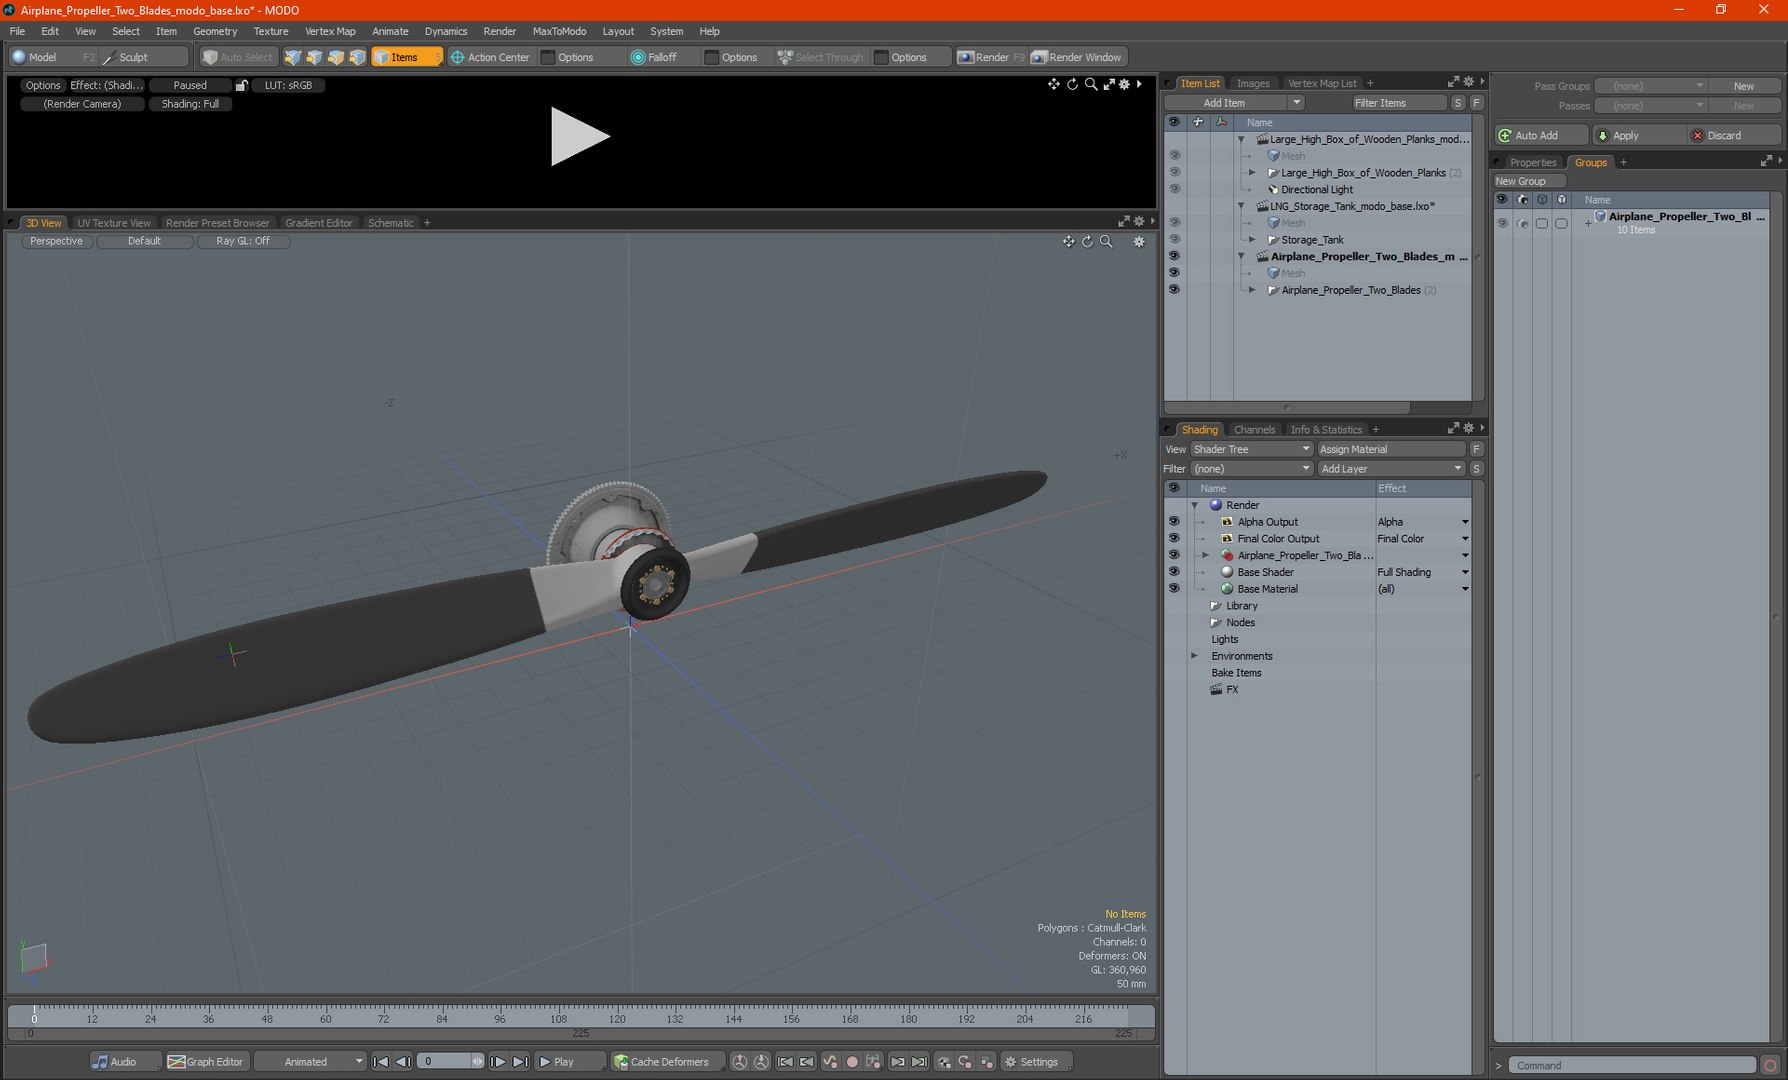Click frame 120 on the timeline ruler

[x=617, y=1019]
